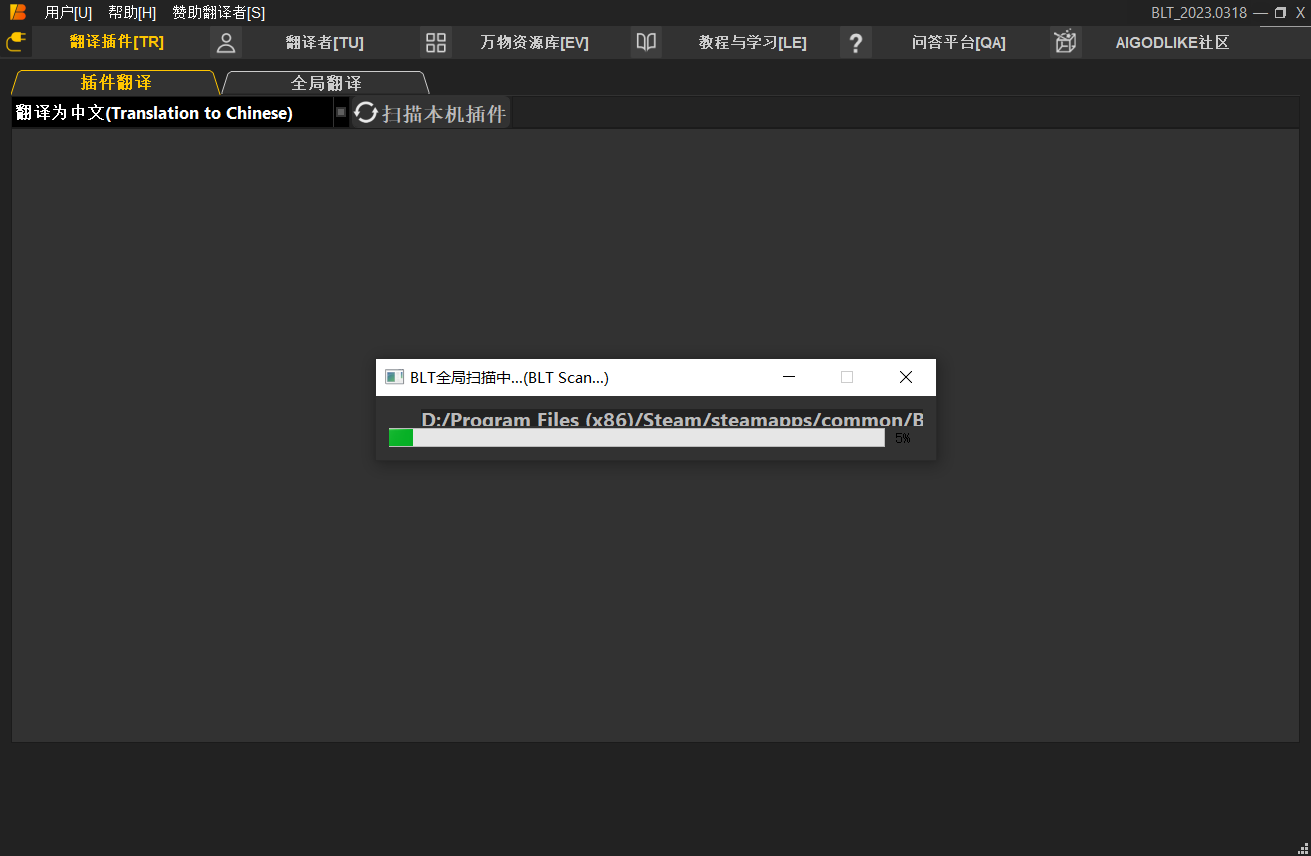1311x856 pixels.
Task: Click the scan dialog maximize button
Action: pos(847,377)
